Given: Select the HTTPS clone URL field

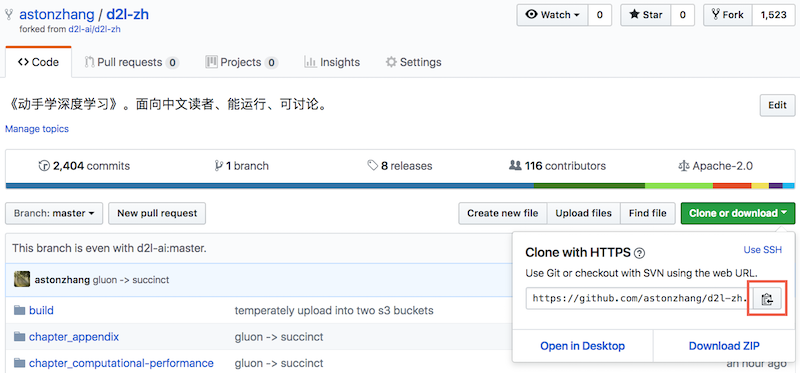Looking at the screenshot, I should [640, 299].
